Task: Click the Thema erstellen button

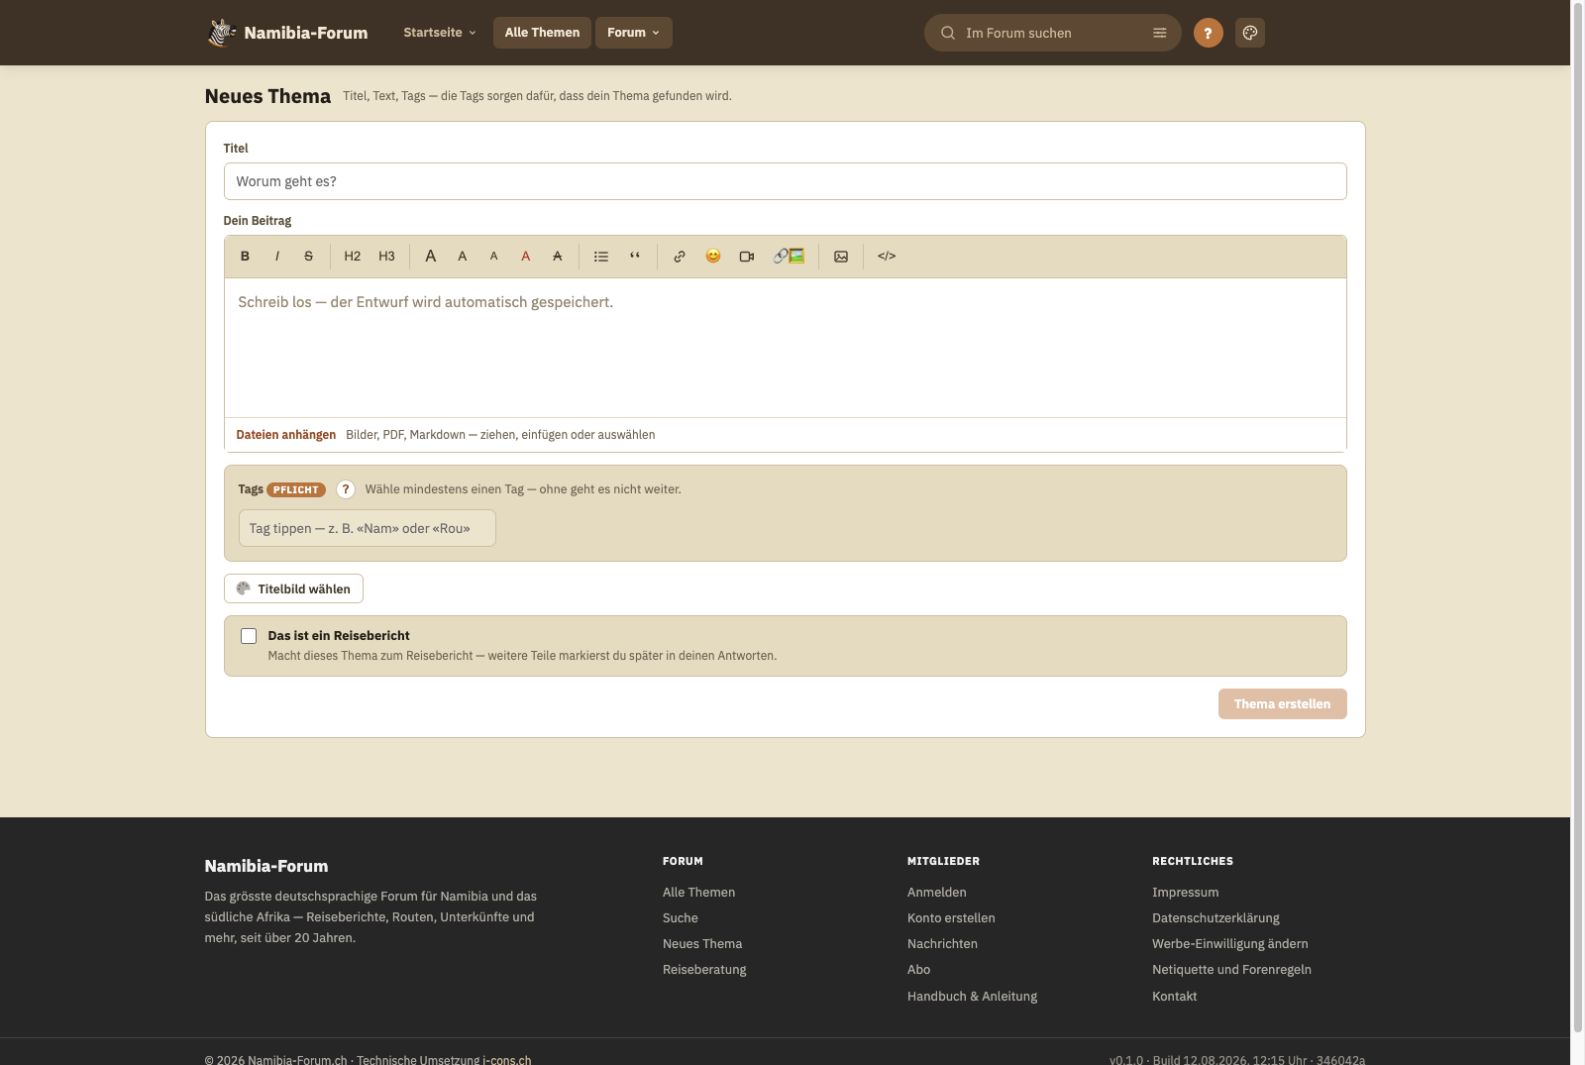Action: point(1282,704)
